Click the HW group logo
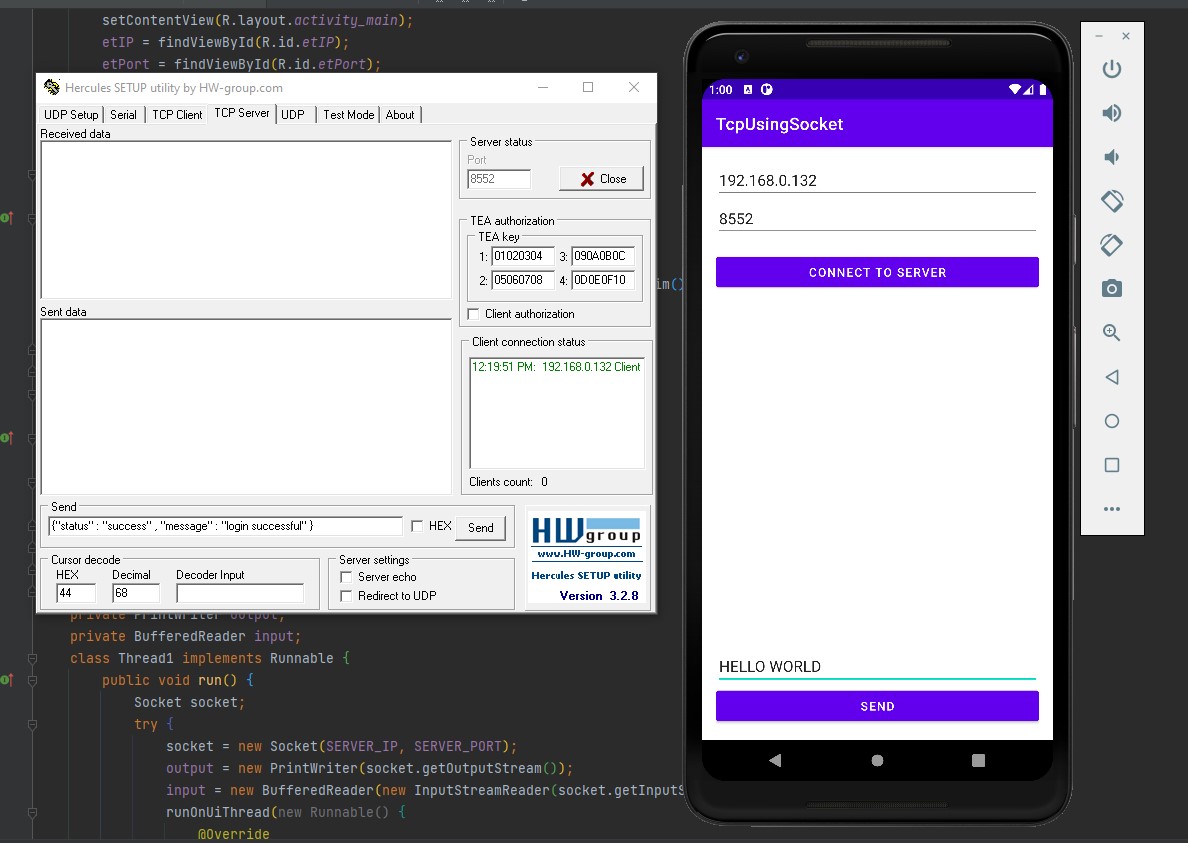Viewport: 1188px width, 843px height. 586,530
